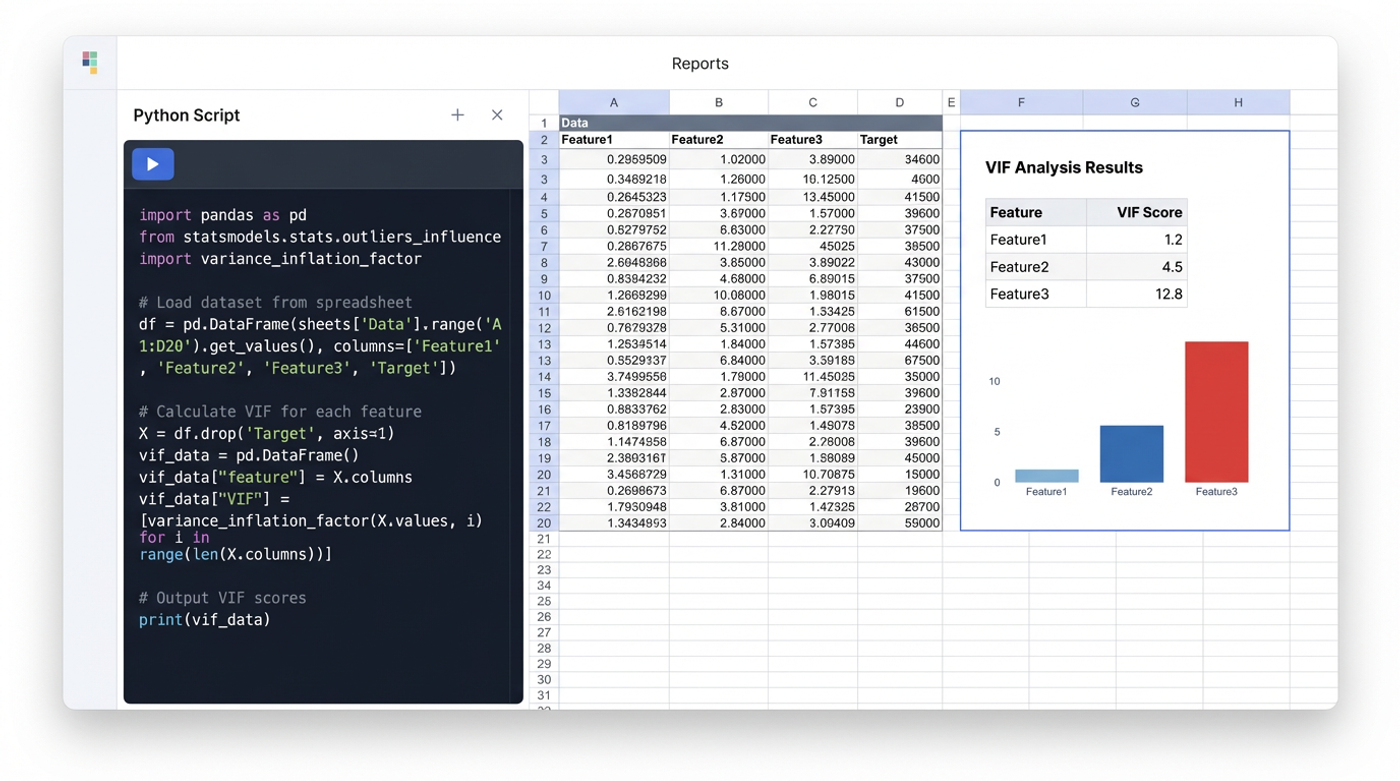Select the cell with value 11.45025
Viewport: 1400px width, 781px height.
pyautogui.click(x=813, y=377)
